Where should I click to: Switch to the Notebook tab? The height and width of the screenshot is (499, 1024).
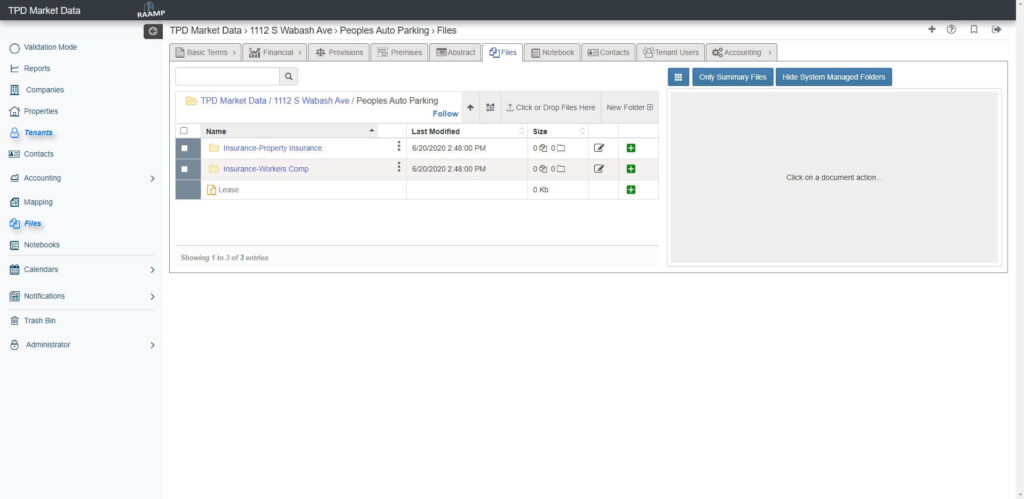(x=552, y=52)
